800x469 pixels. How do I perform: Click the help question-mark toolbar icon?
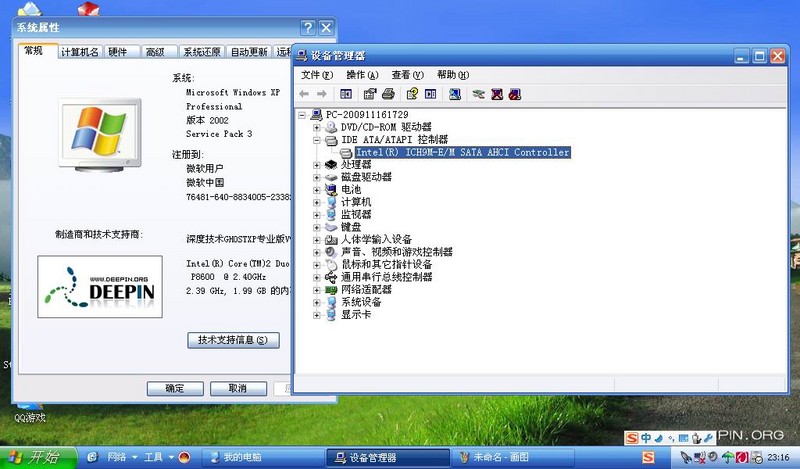click(x=412, y=94)
